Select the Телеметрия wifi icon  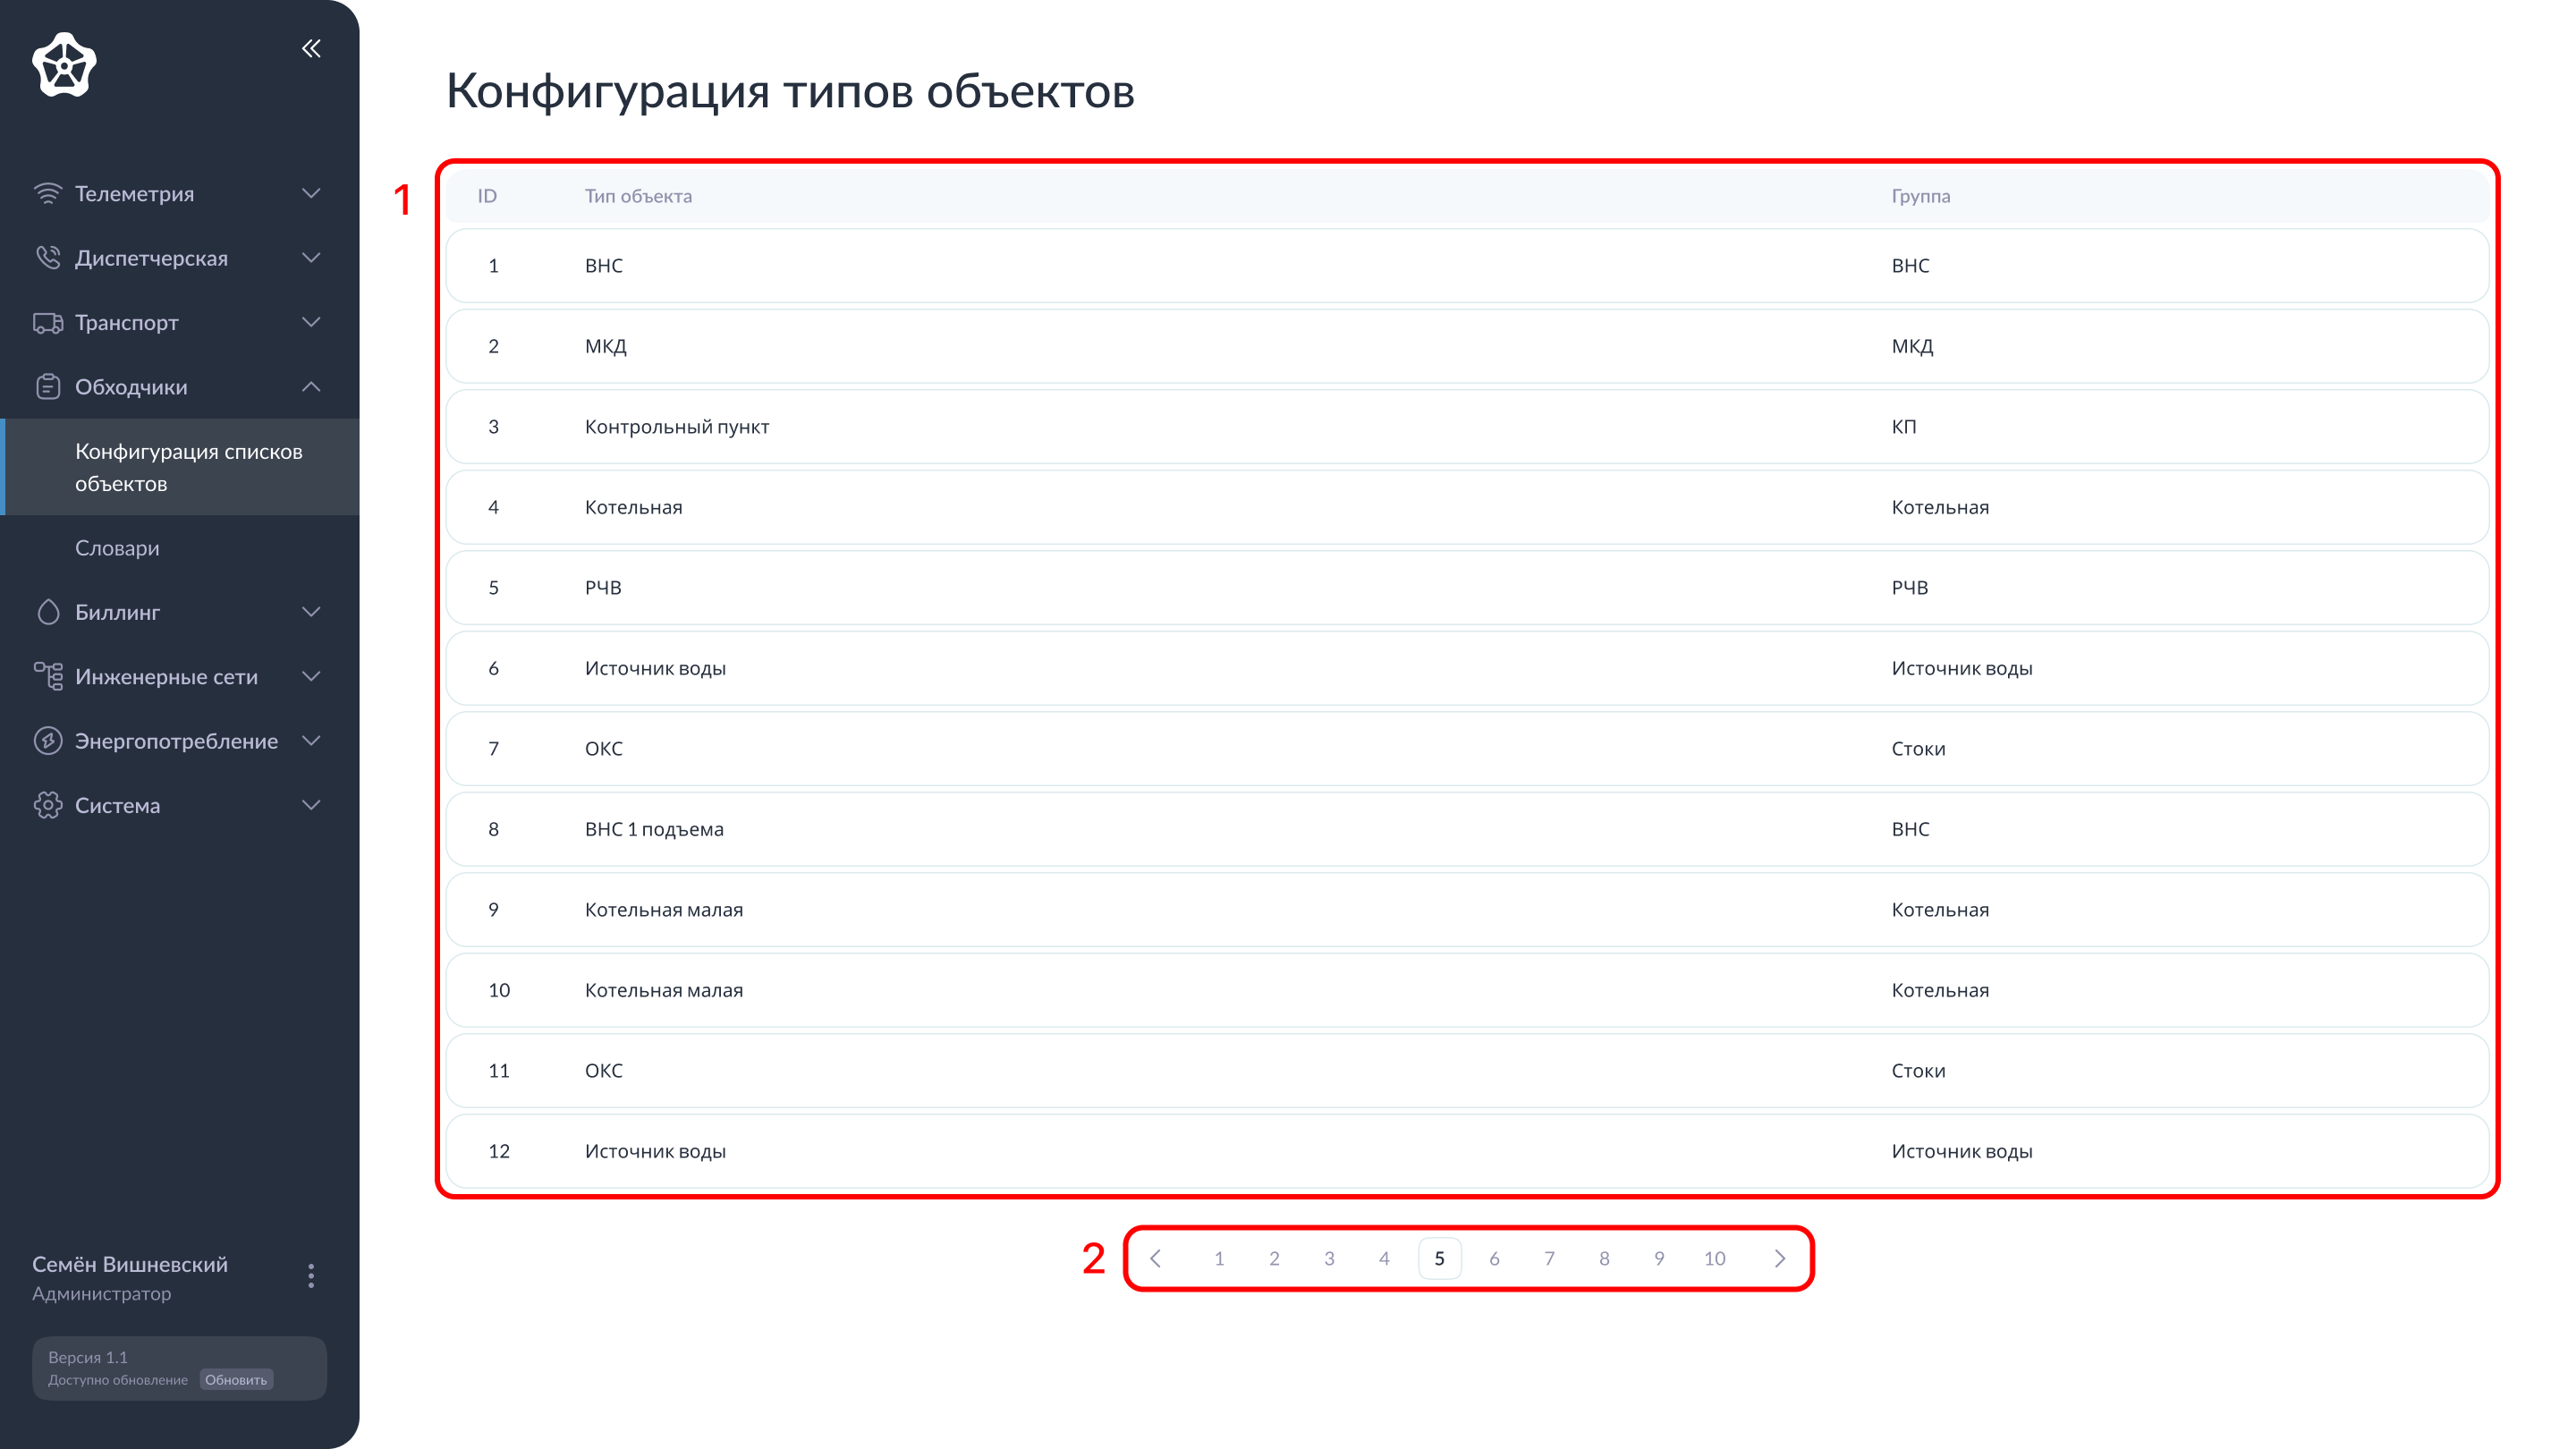pyautogui.click(x=50, y=193)
